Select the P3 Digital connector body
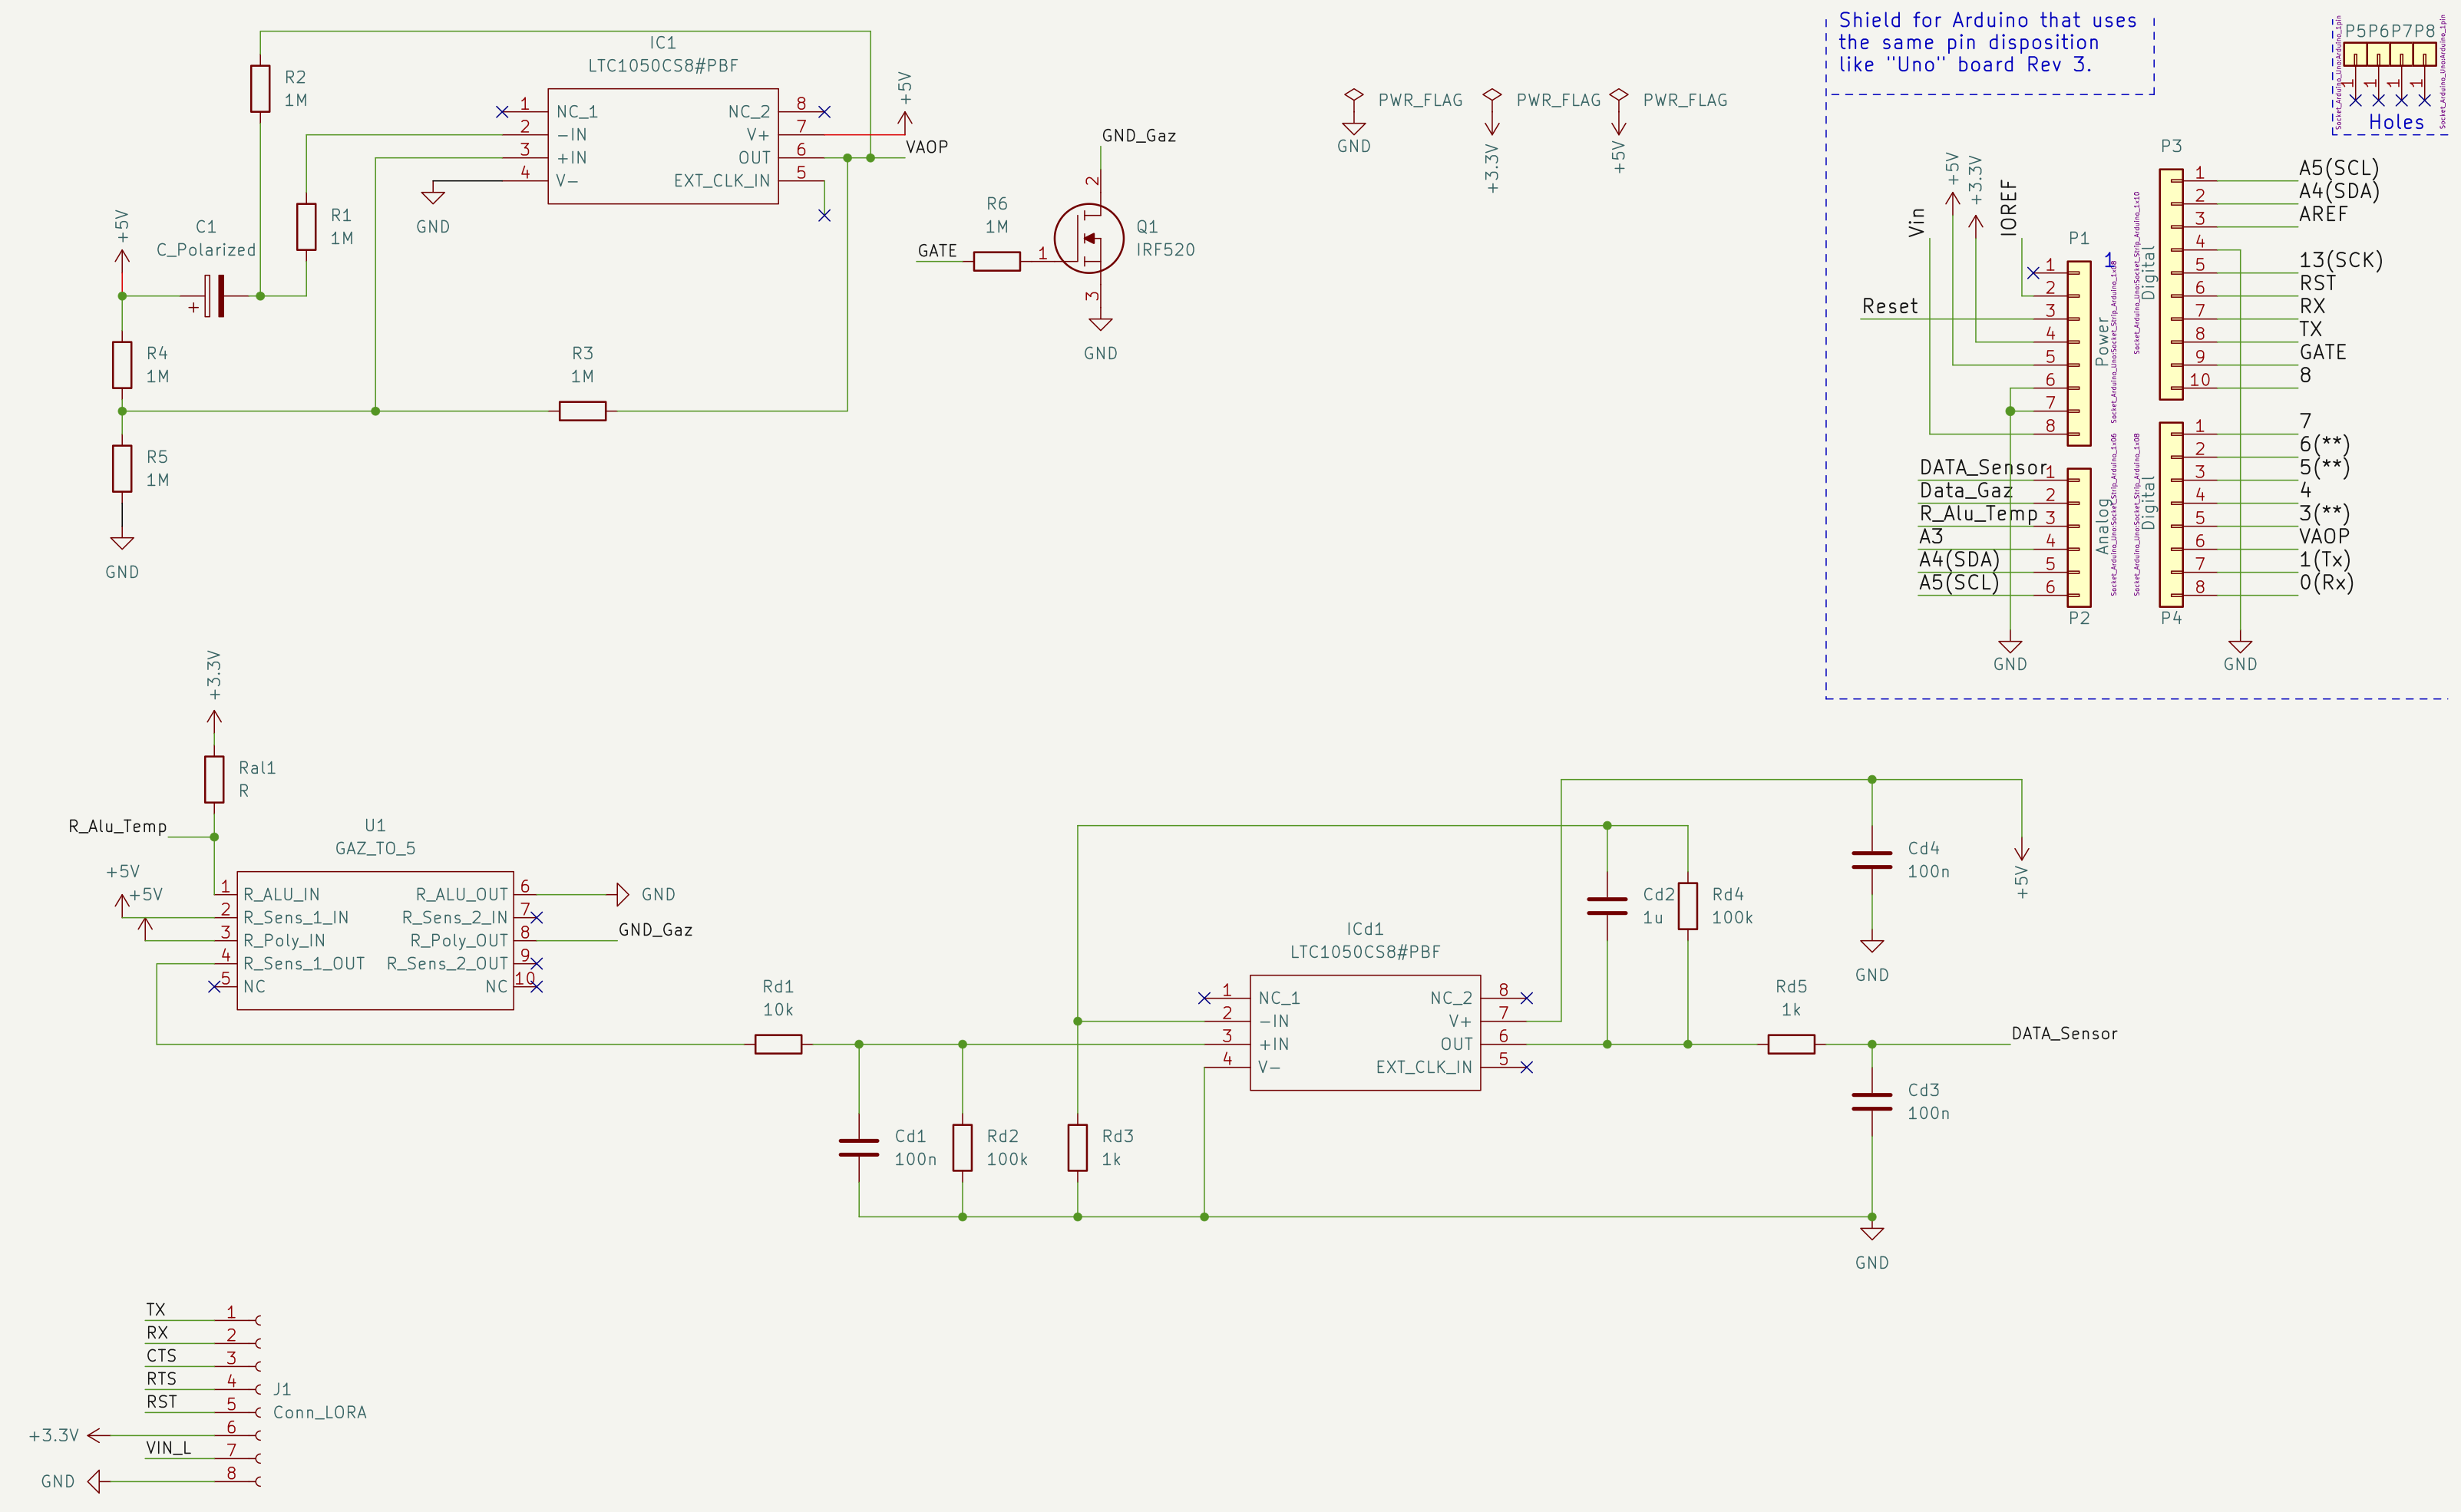 coord(2171,284)
